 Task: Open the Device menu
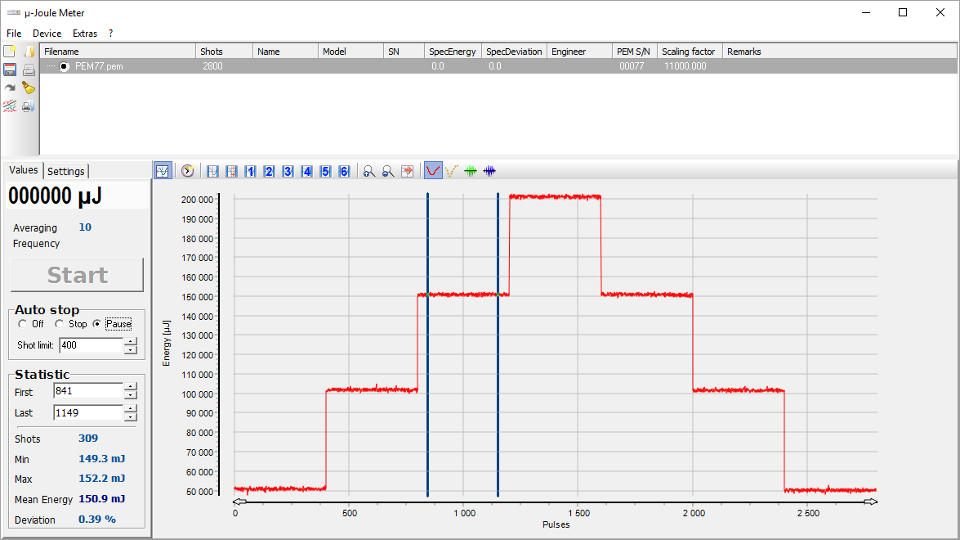[x=46, y=33]
